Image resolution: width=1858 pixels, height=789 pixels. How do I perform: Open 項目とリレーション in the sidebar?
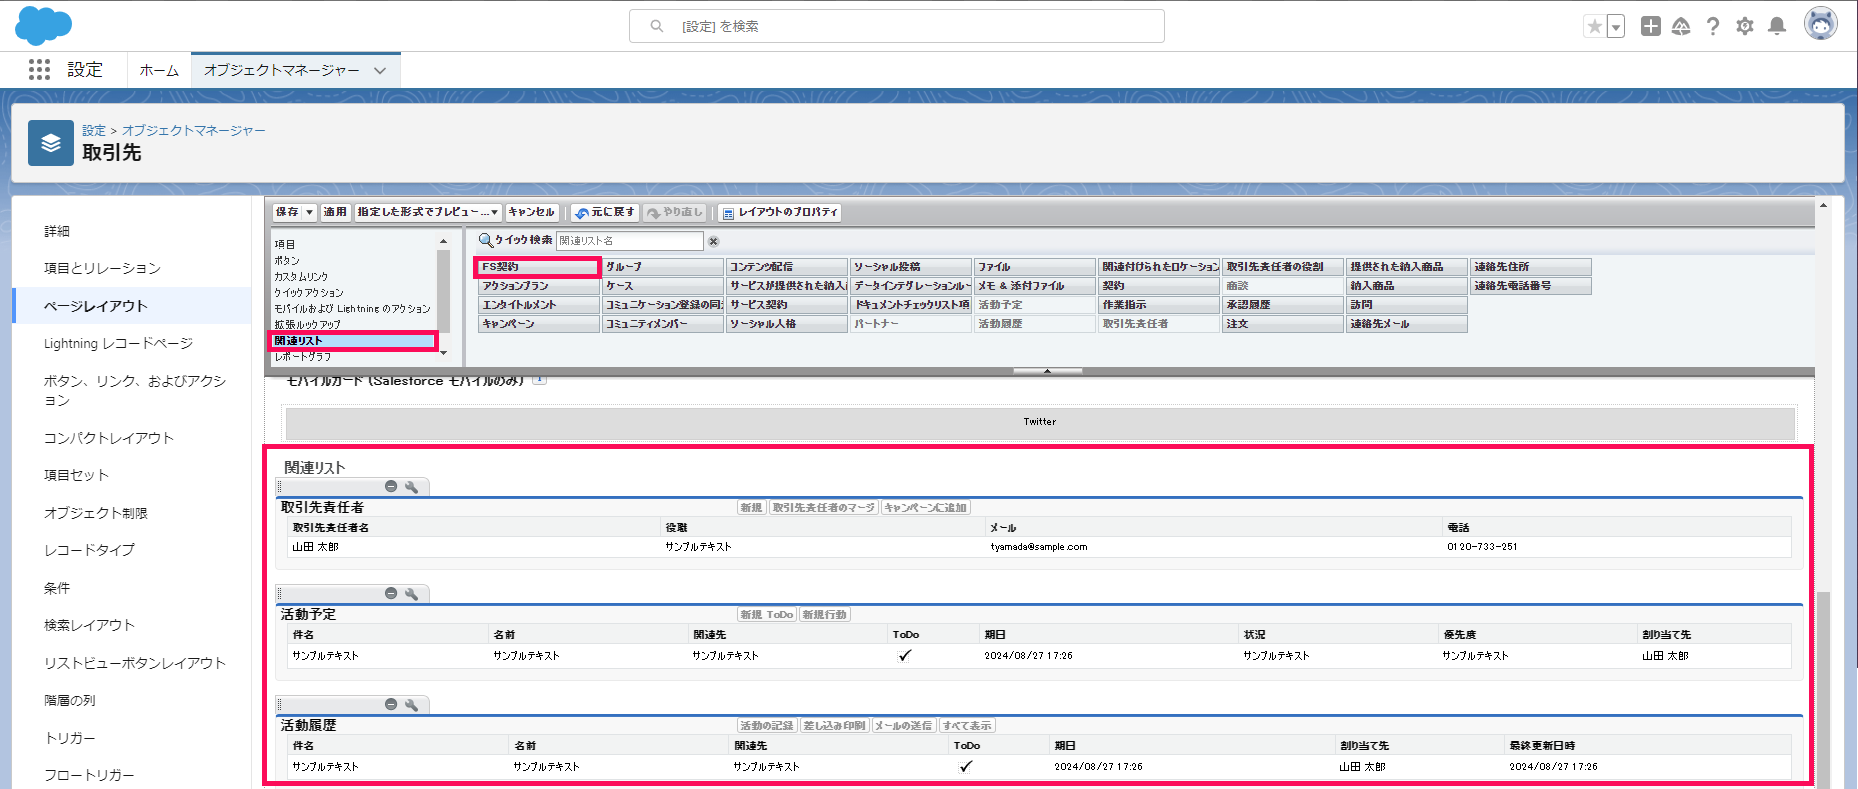coord(102,268)
